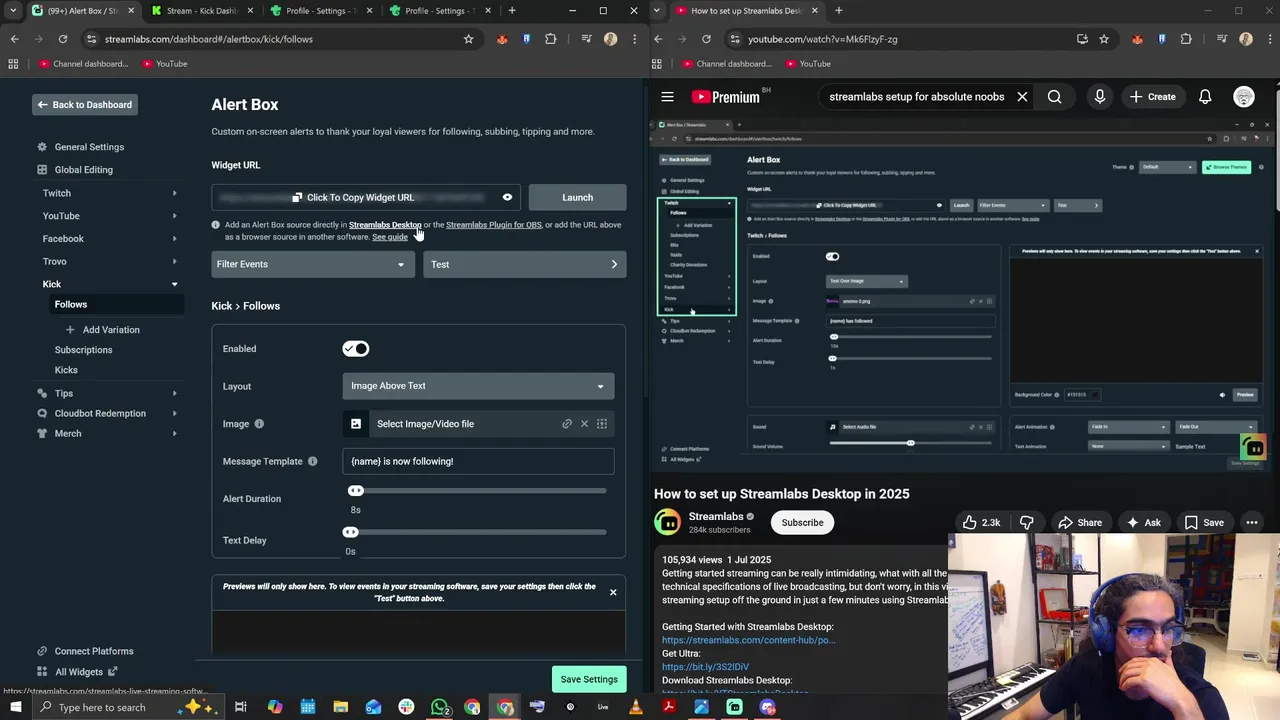
Task: Expand the Test menu button
Action: click(x=525, y=264)
